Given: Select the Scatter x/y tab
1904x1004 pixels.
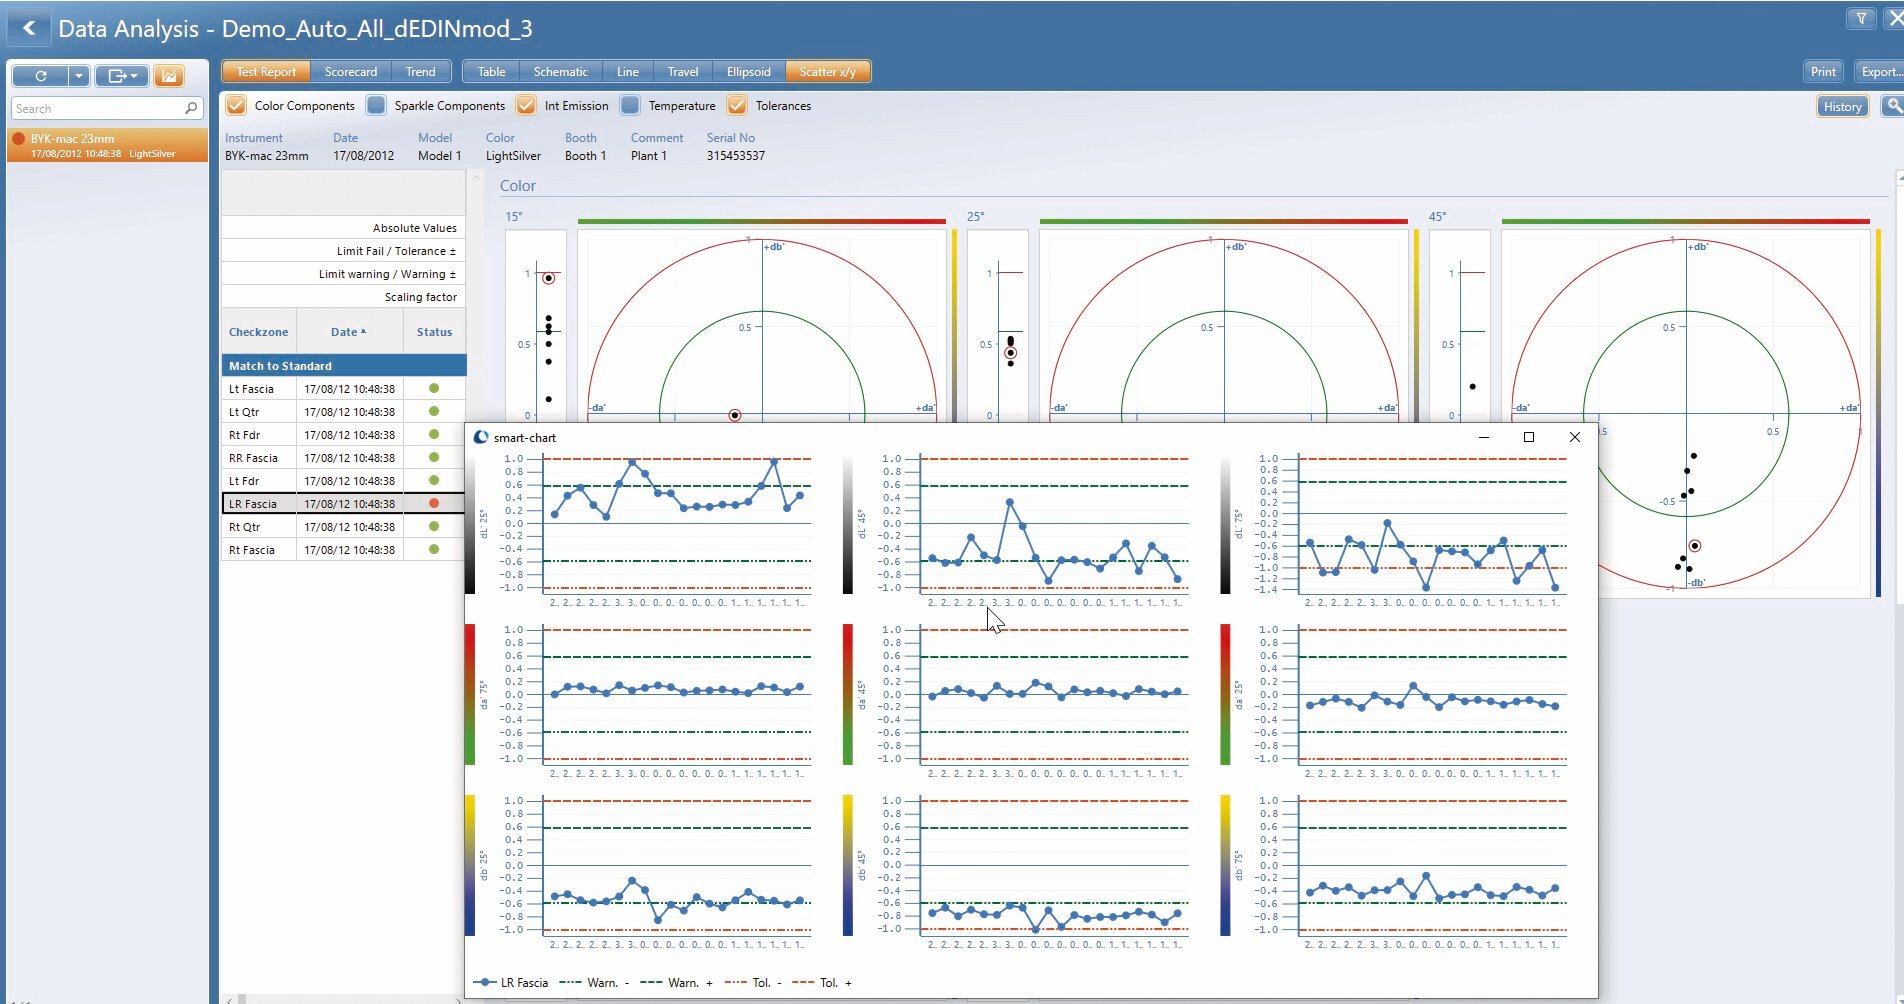Looking at the screenshot, I should [x=827, y=72].
